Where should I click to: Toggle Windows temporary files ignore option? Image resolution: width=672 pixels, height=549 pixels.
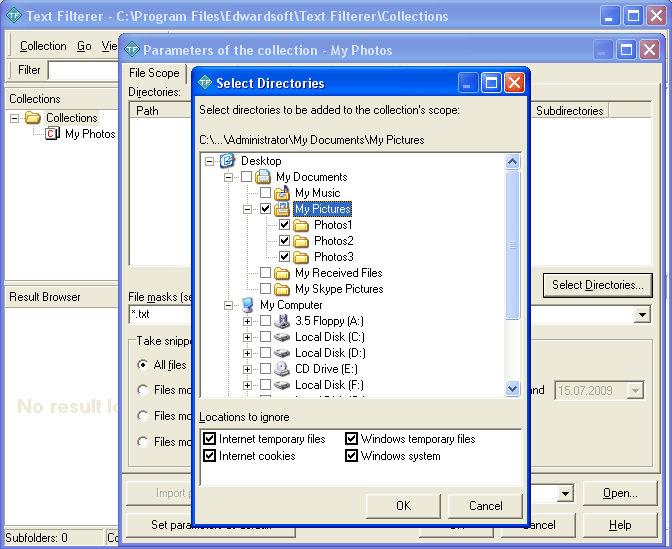pyautogui.click(x=351, y=438)
